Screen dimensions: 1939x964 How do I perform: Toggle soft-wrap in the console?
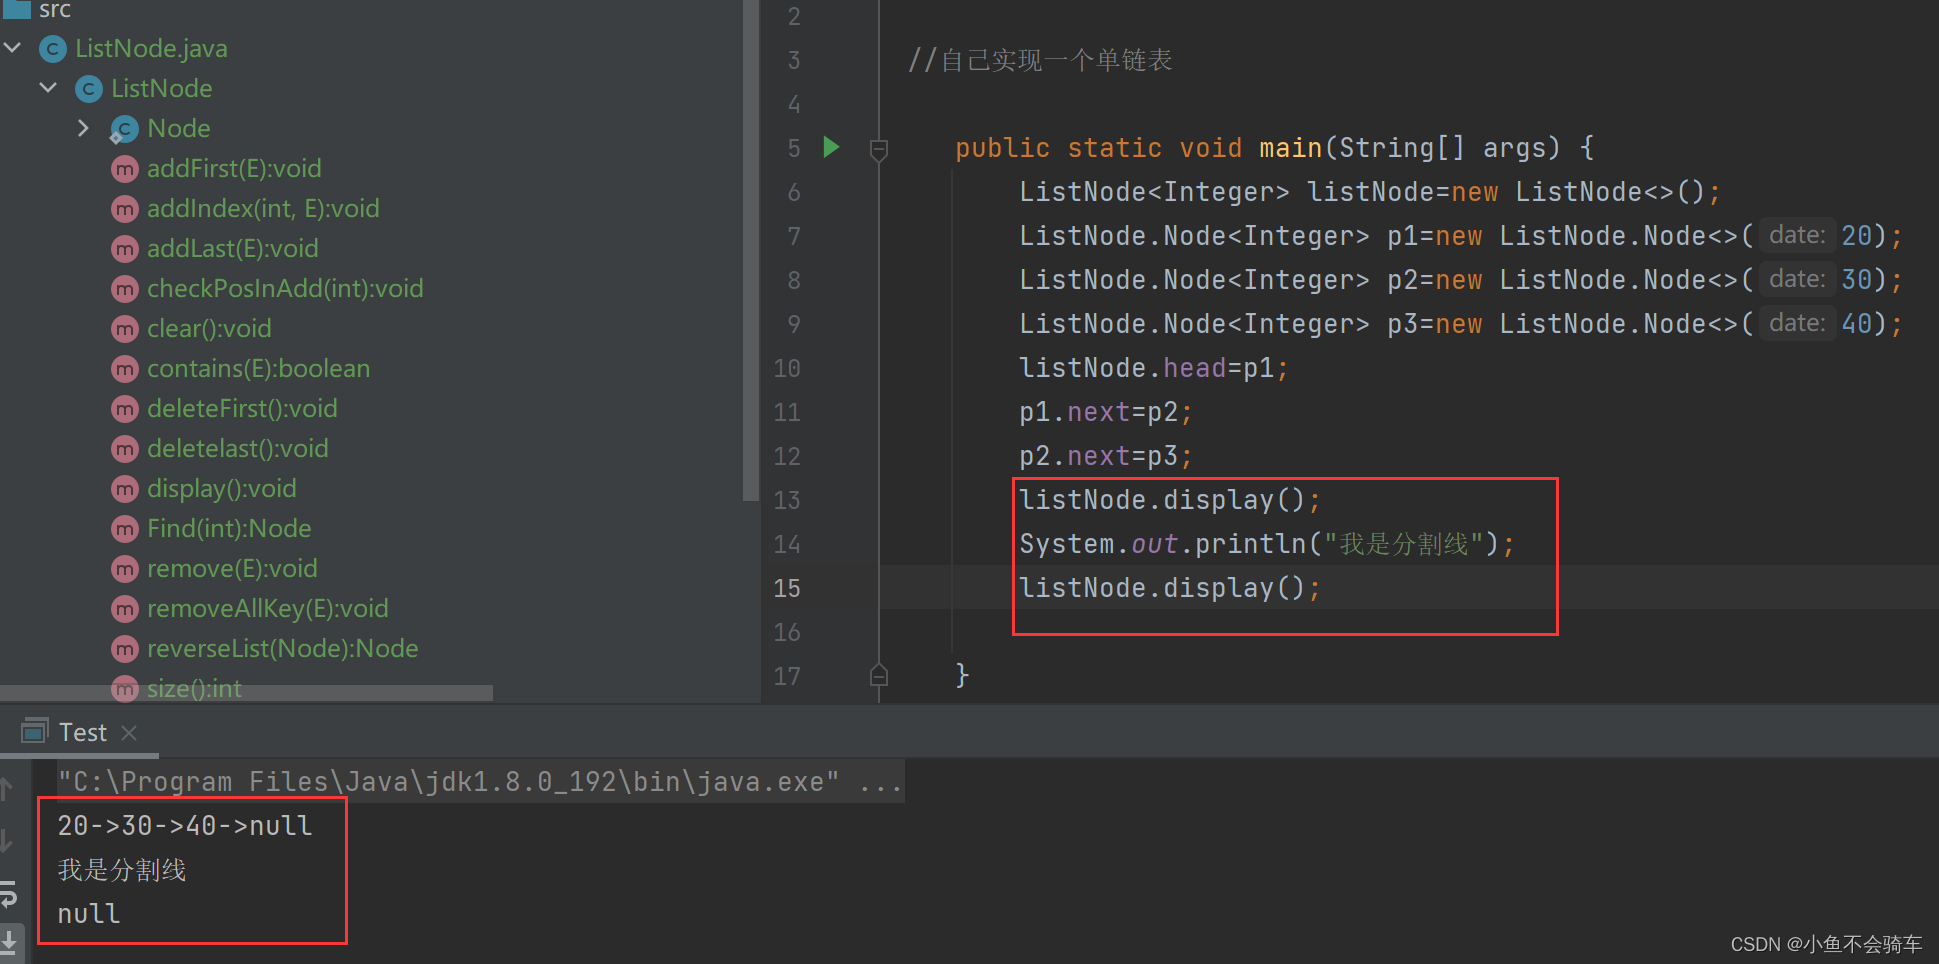(x=8, y=893)
